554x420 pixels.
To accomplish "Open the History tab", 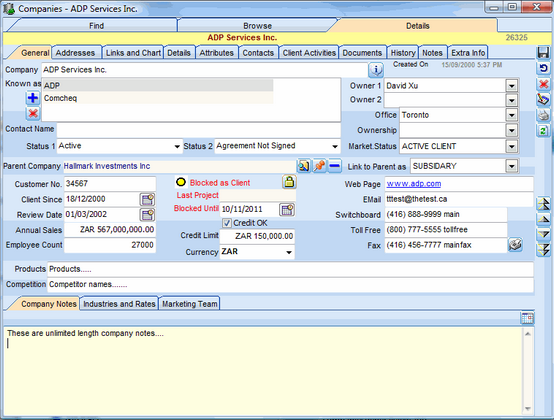I will [403, 53].
